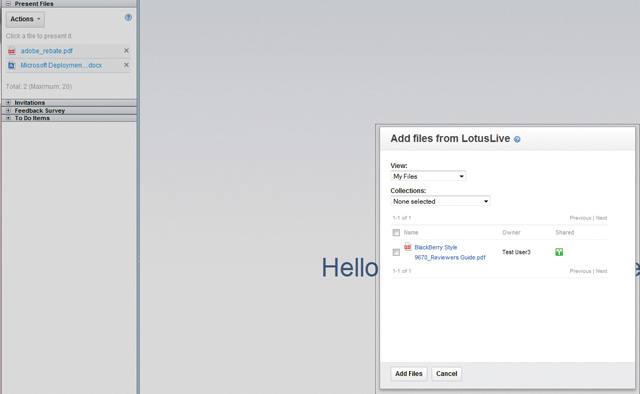Check the select-all checkbox beside Name header
The image size is (640, 394).
point(396,233)
